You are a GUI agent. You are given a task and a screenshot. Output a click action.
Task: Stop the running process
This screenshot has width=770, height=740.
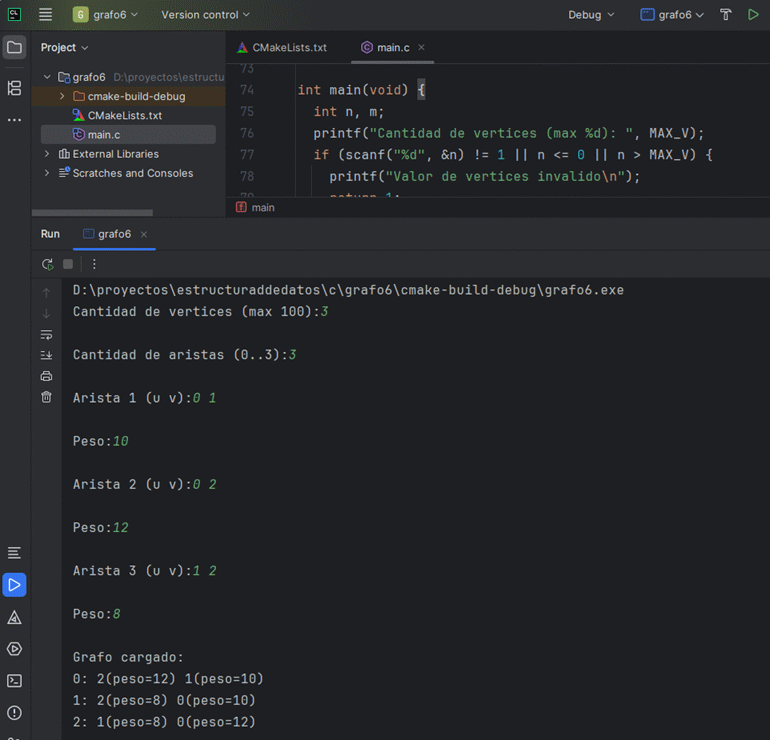point(68,264)
